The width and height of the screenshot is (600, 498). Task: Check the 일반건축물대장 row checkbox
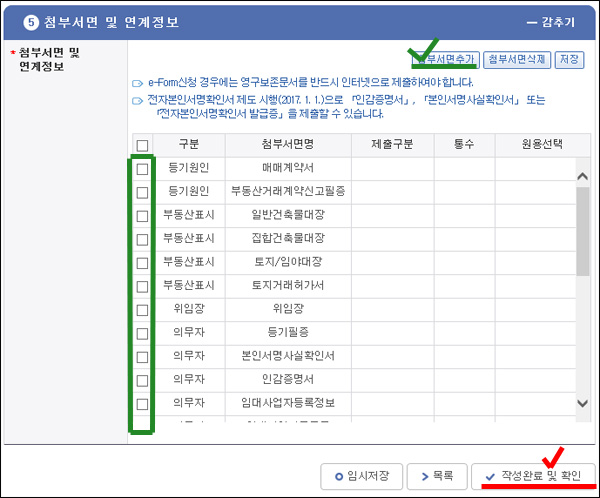[142, 216]
